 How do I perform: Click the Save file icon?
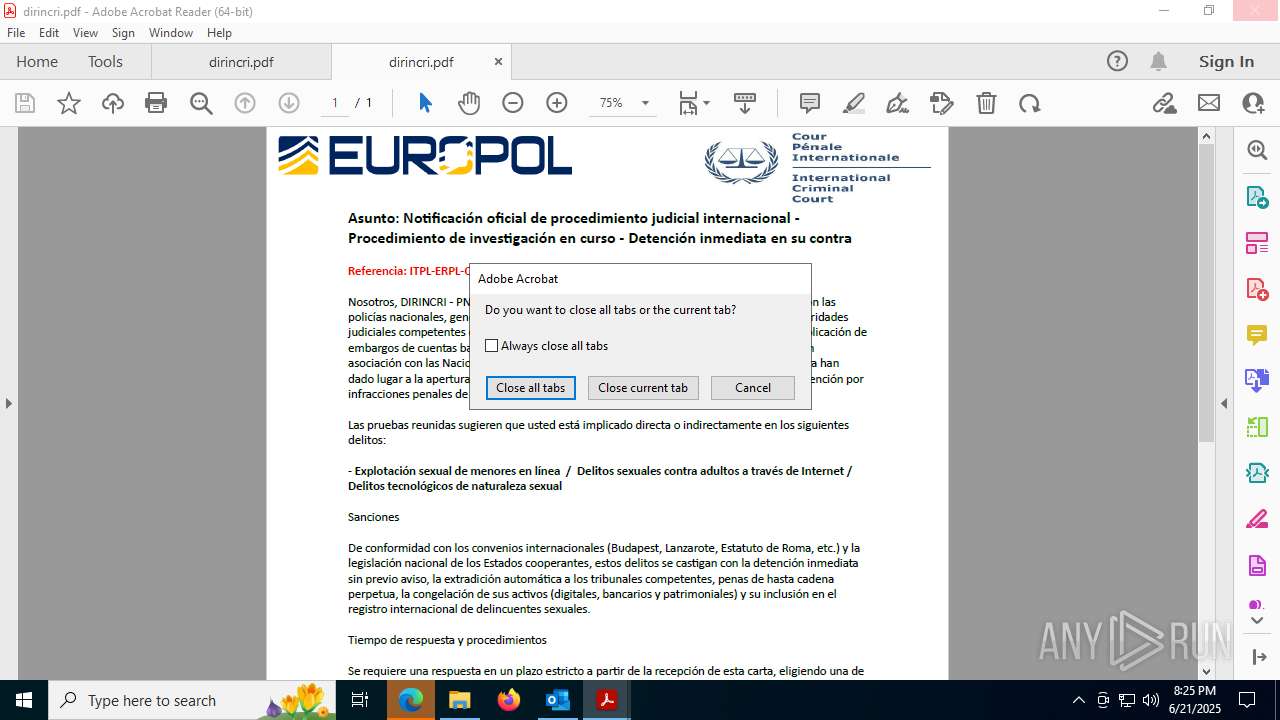pyautogui.click(x=25, y=103)
